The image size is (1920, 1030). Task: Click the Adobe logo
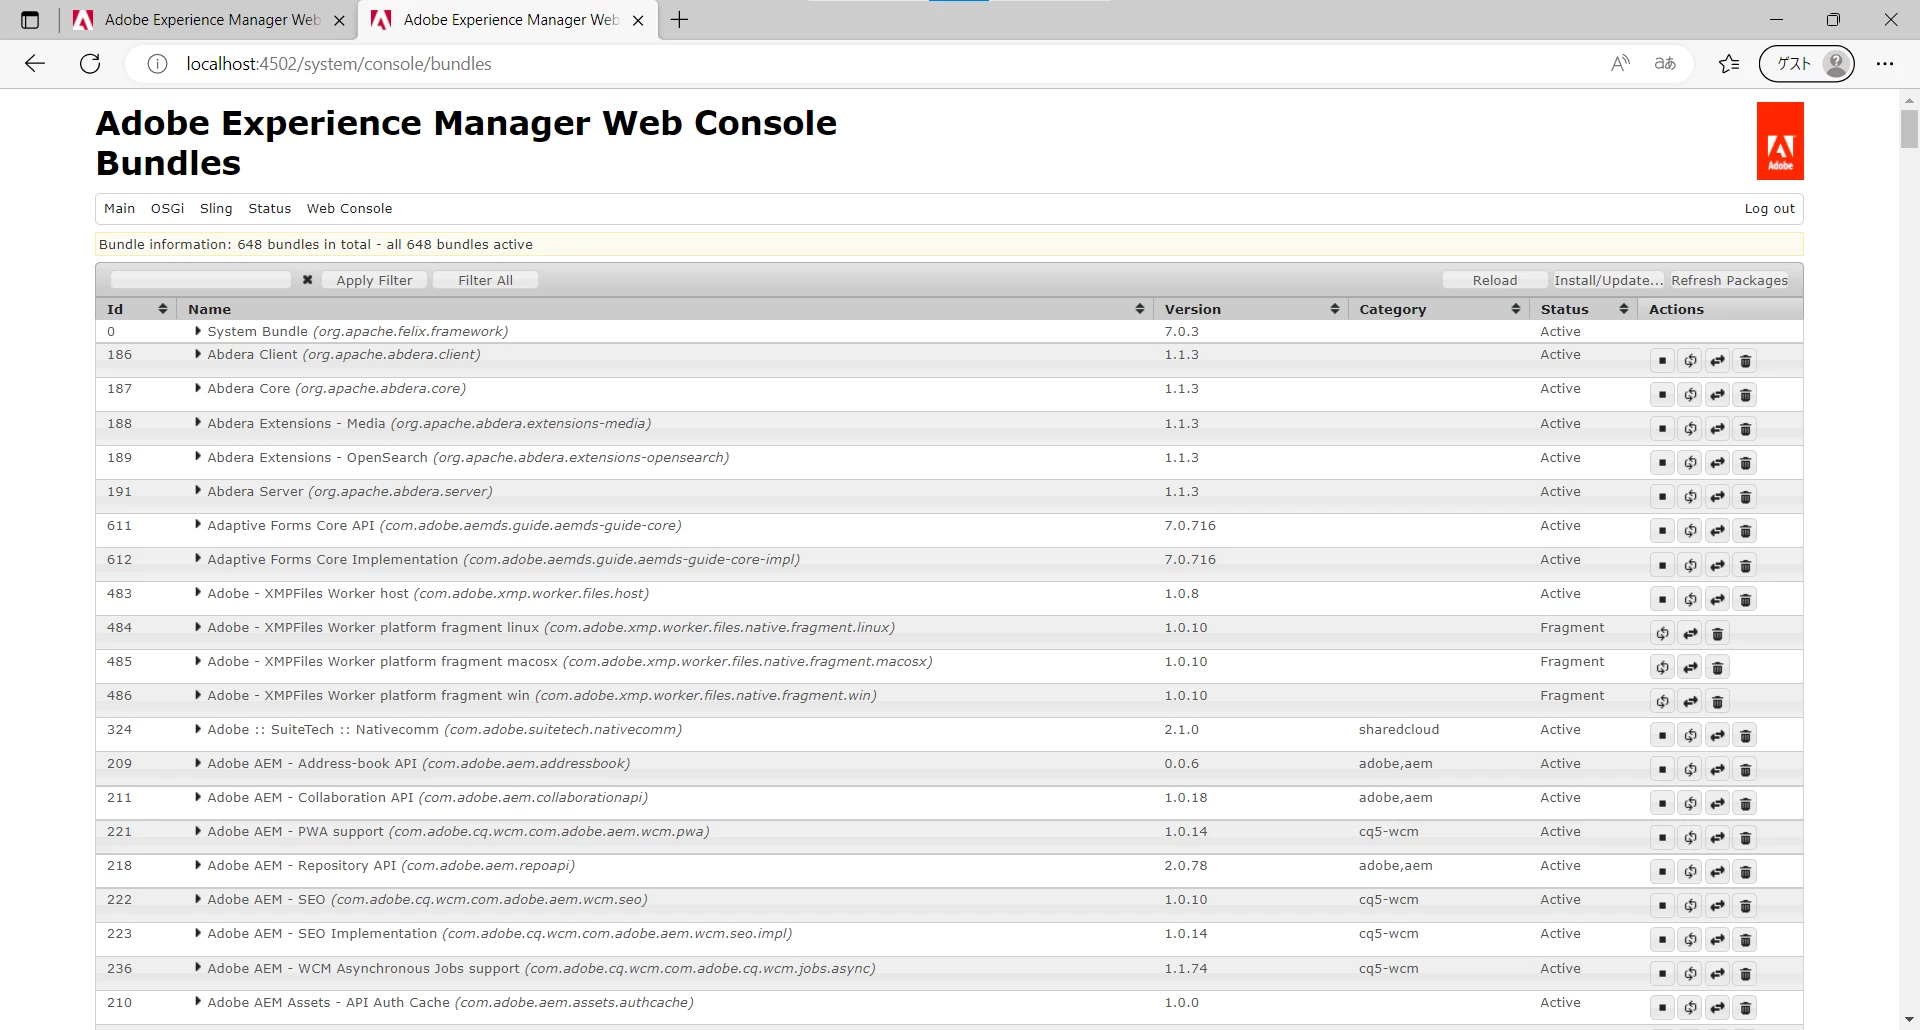point(1780,141)
